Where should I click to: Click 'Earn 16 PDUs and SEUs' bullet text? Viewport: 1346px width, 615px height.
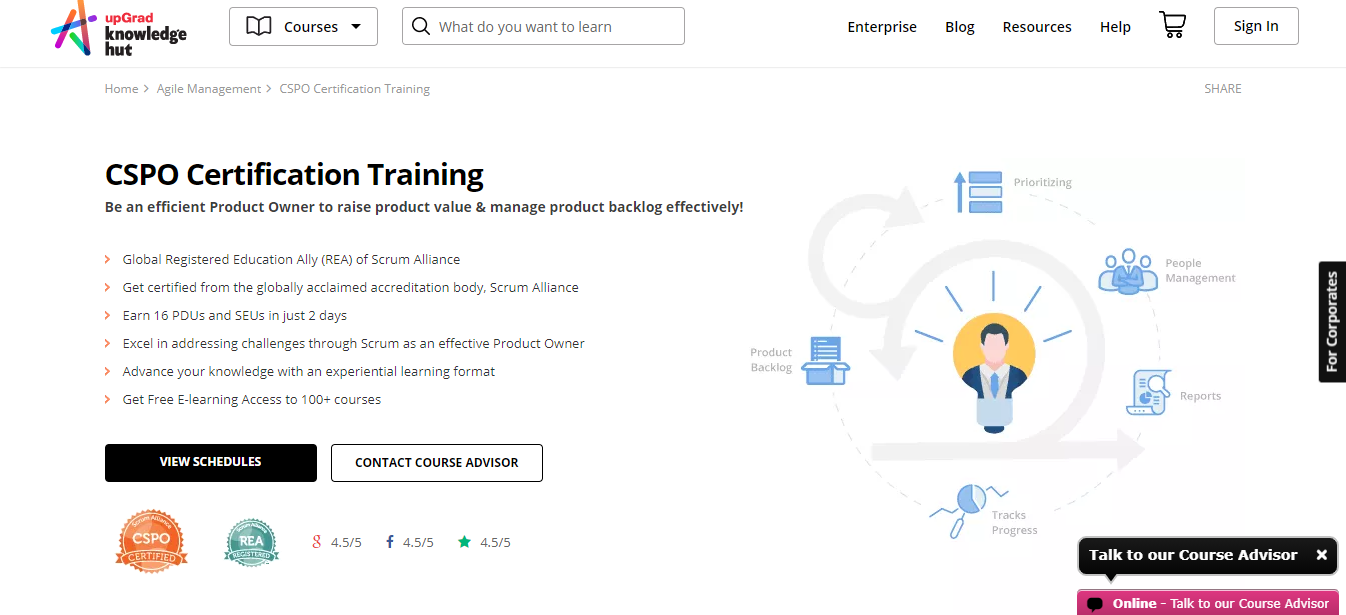point(235,315)
